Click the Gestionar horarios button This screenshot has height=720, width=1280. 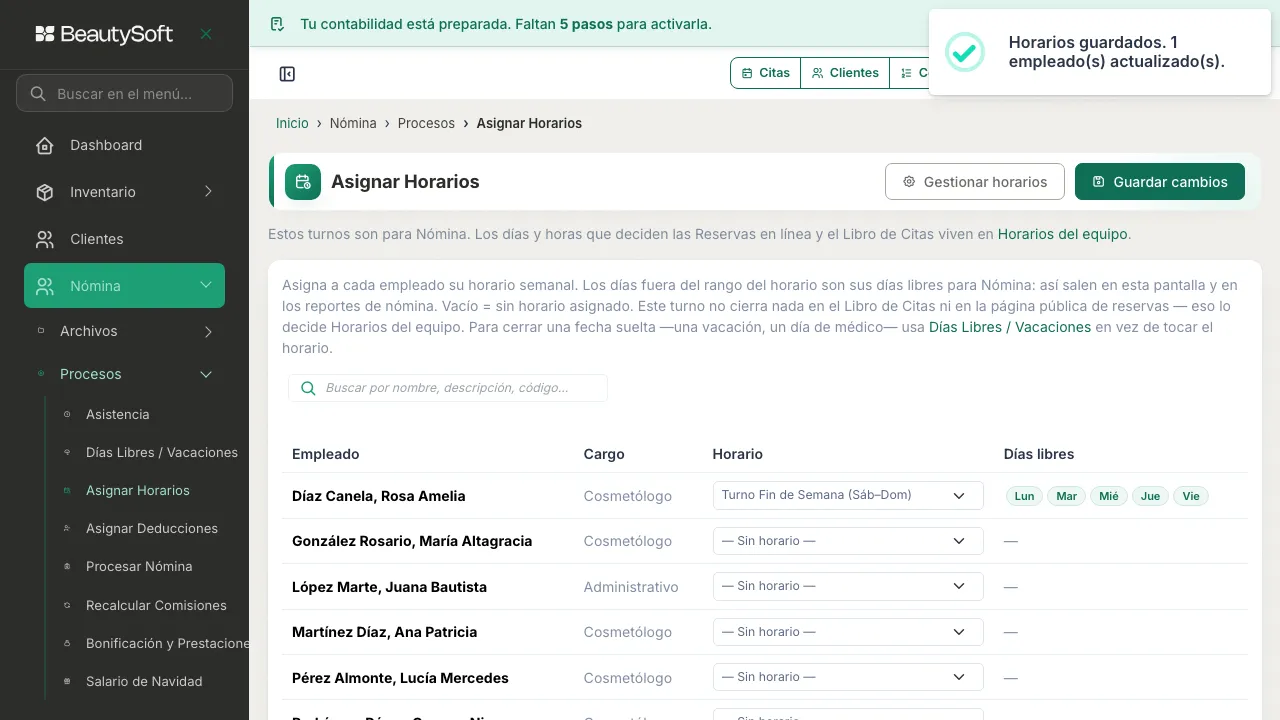point(975,182)
